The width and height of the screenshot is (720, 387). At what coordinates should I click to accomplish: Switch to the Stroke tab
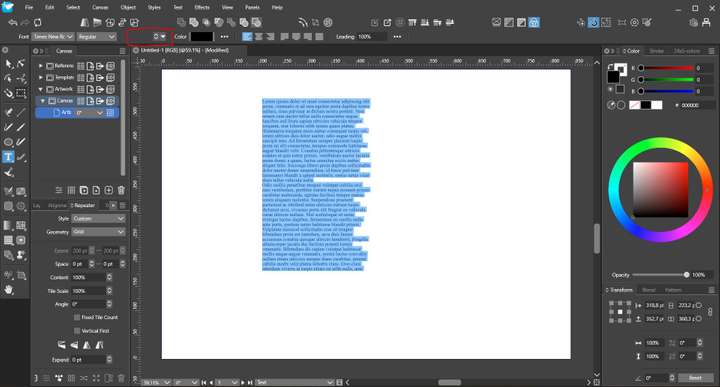click(x=657, y=51)
